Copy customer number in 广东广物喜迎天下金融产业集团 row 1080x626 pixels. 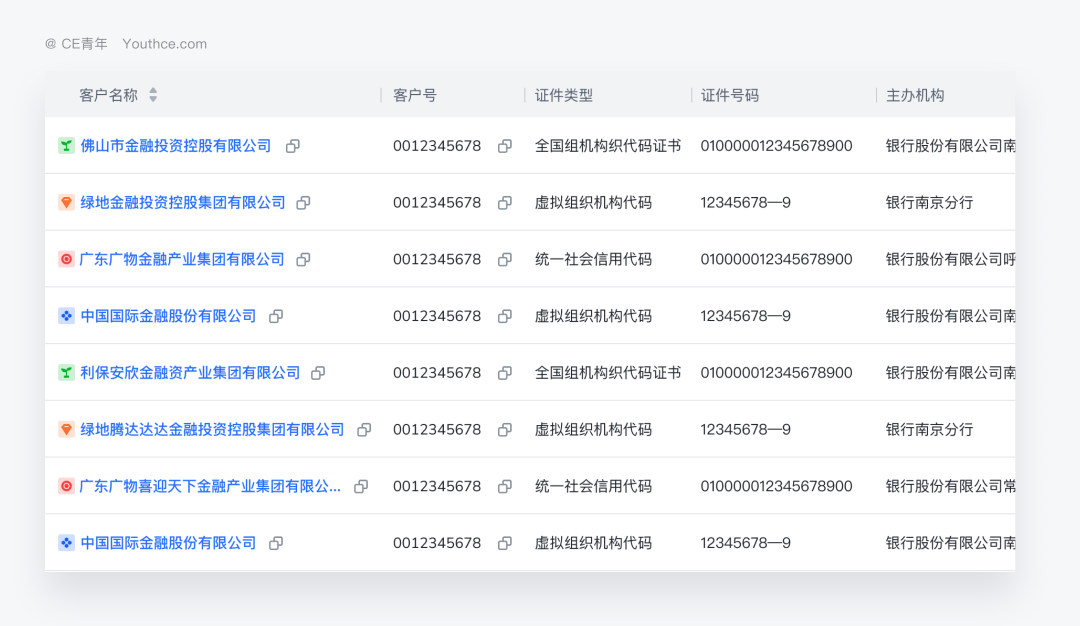[505, 486]
